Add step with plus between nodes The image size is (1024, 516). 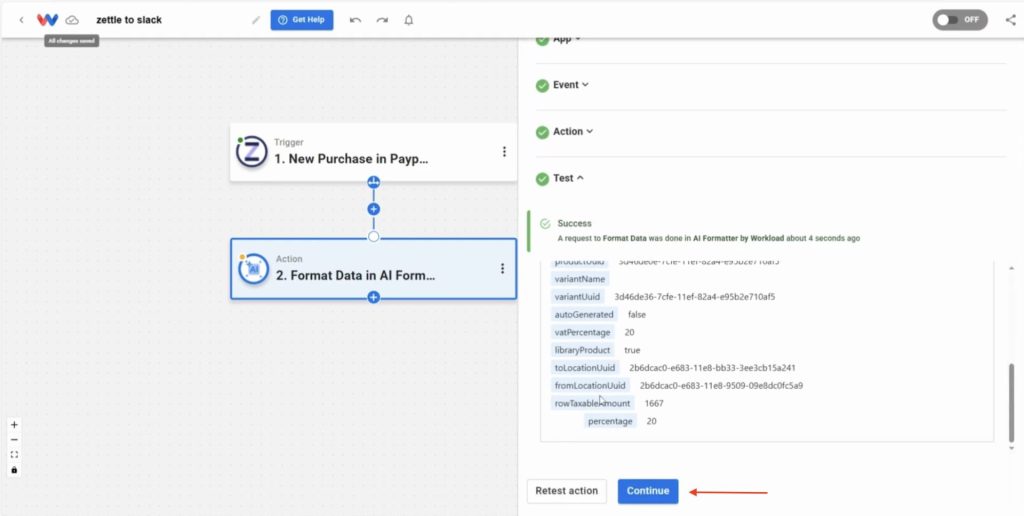point(374,209)
